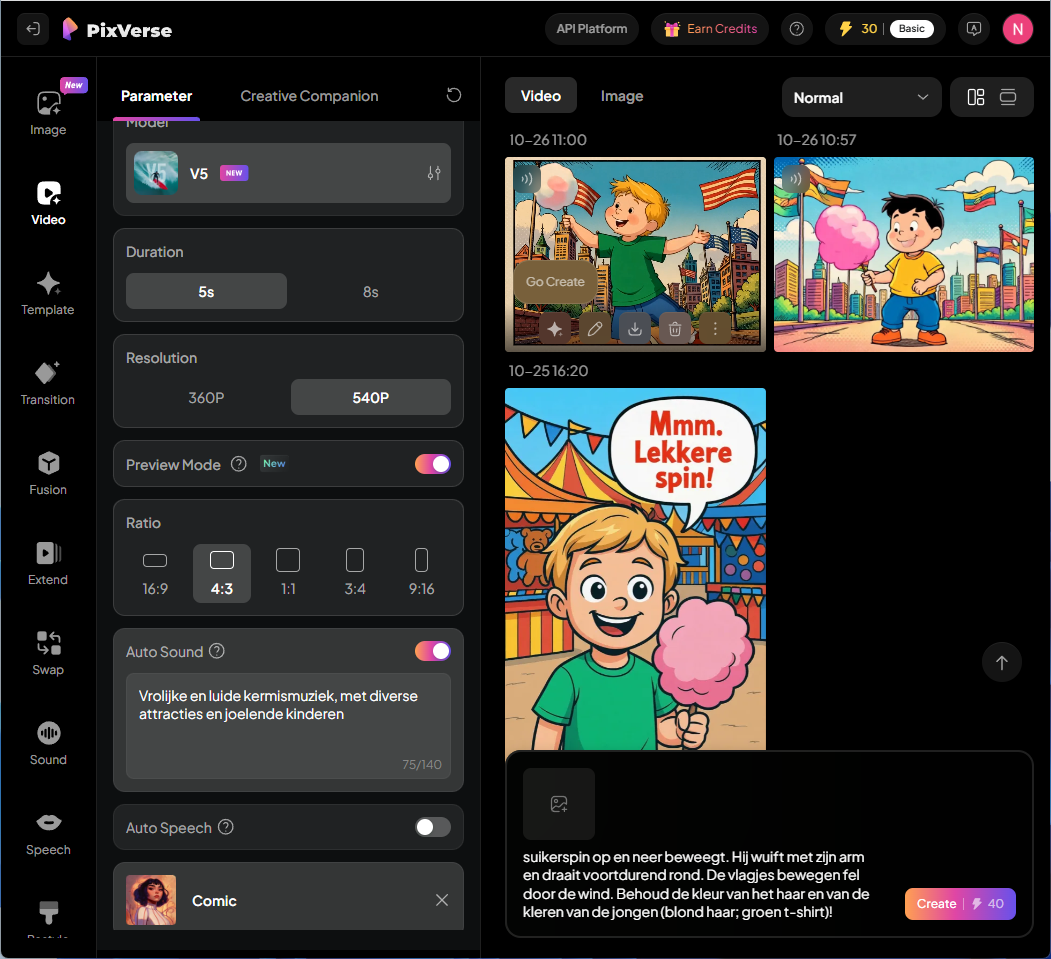1051x959 pixels.
Task: Open the Extend tool
Action: pyautogui.click(x=48, y=563)
